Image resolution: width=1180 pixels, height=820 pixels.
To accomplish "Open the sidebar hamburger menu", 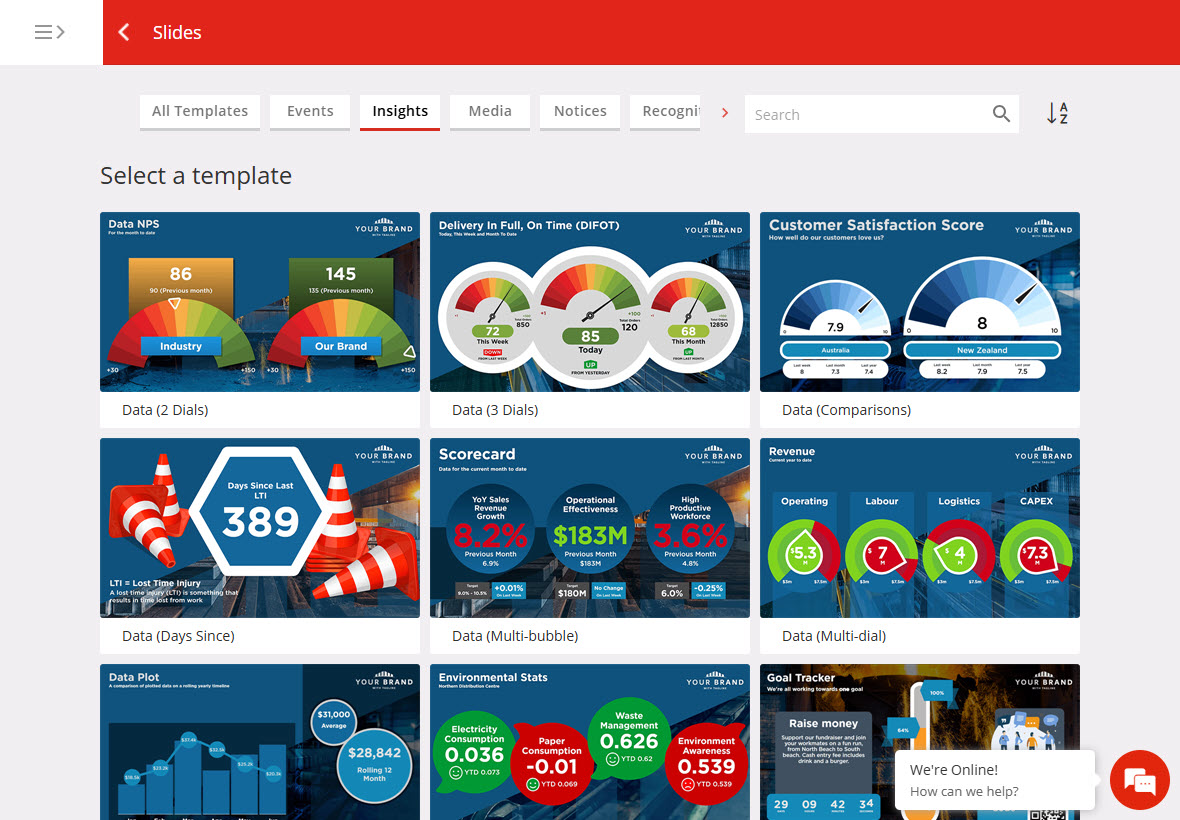I will [50, 32].
